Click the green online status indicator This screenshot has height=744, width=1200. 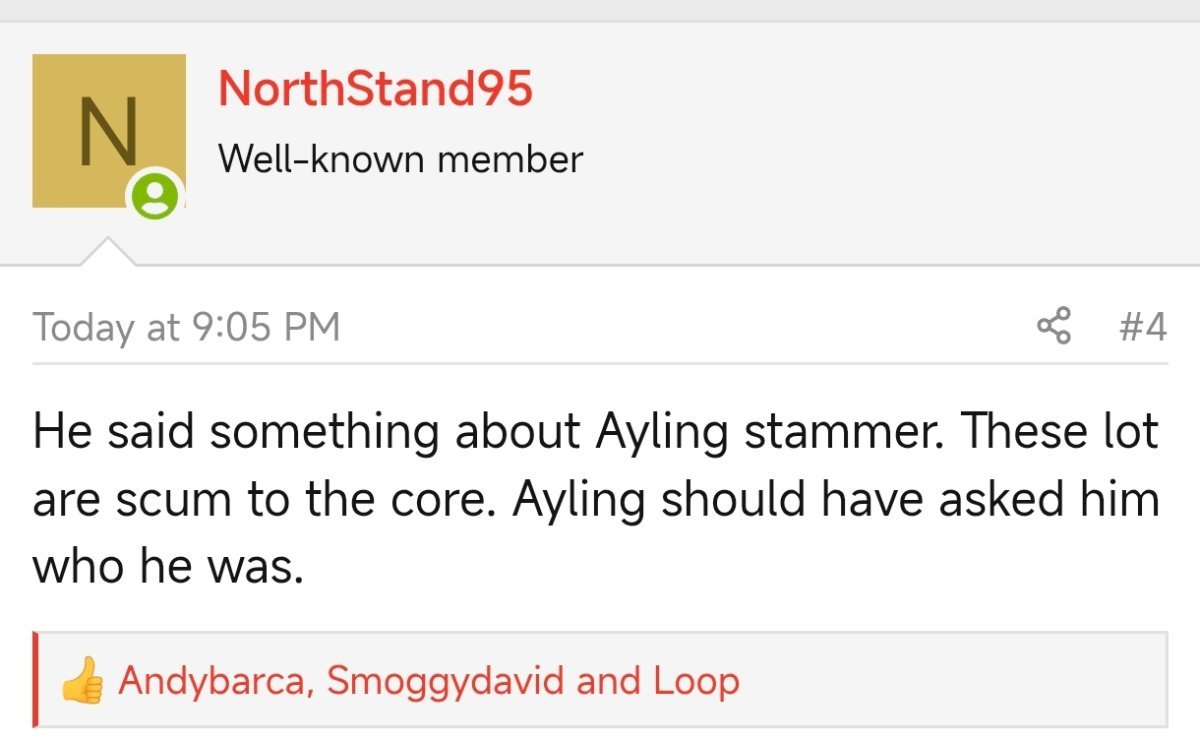coord(155,196)
